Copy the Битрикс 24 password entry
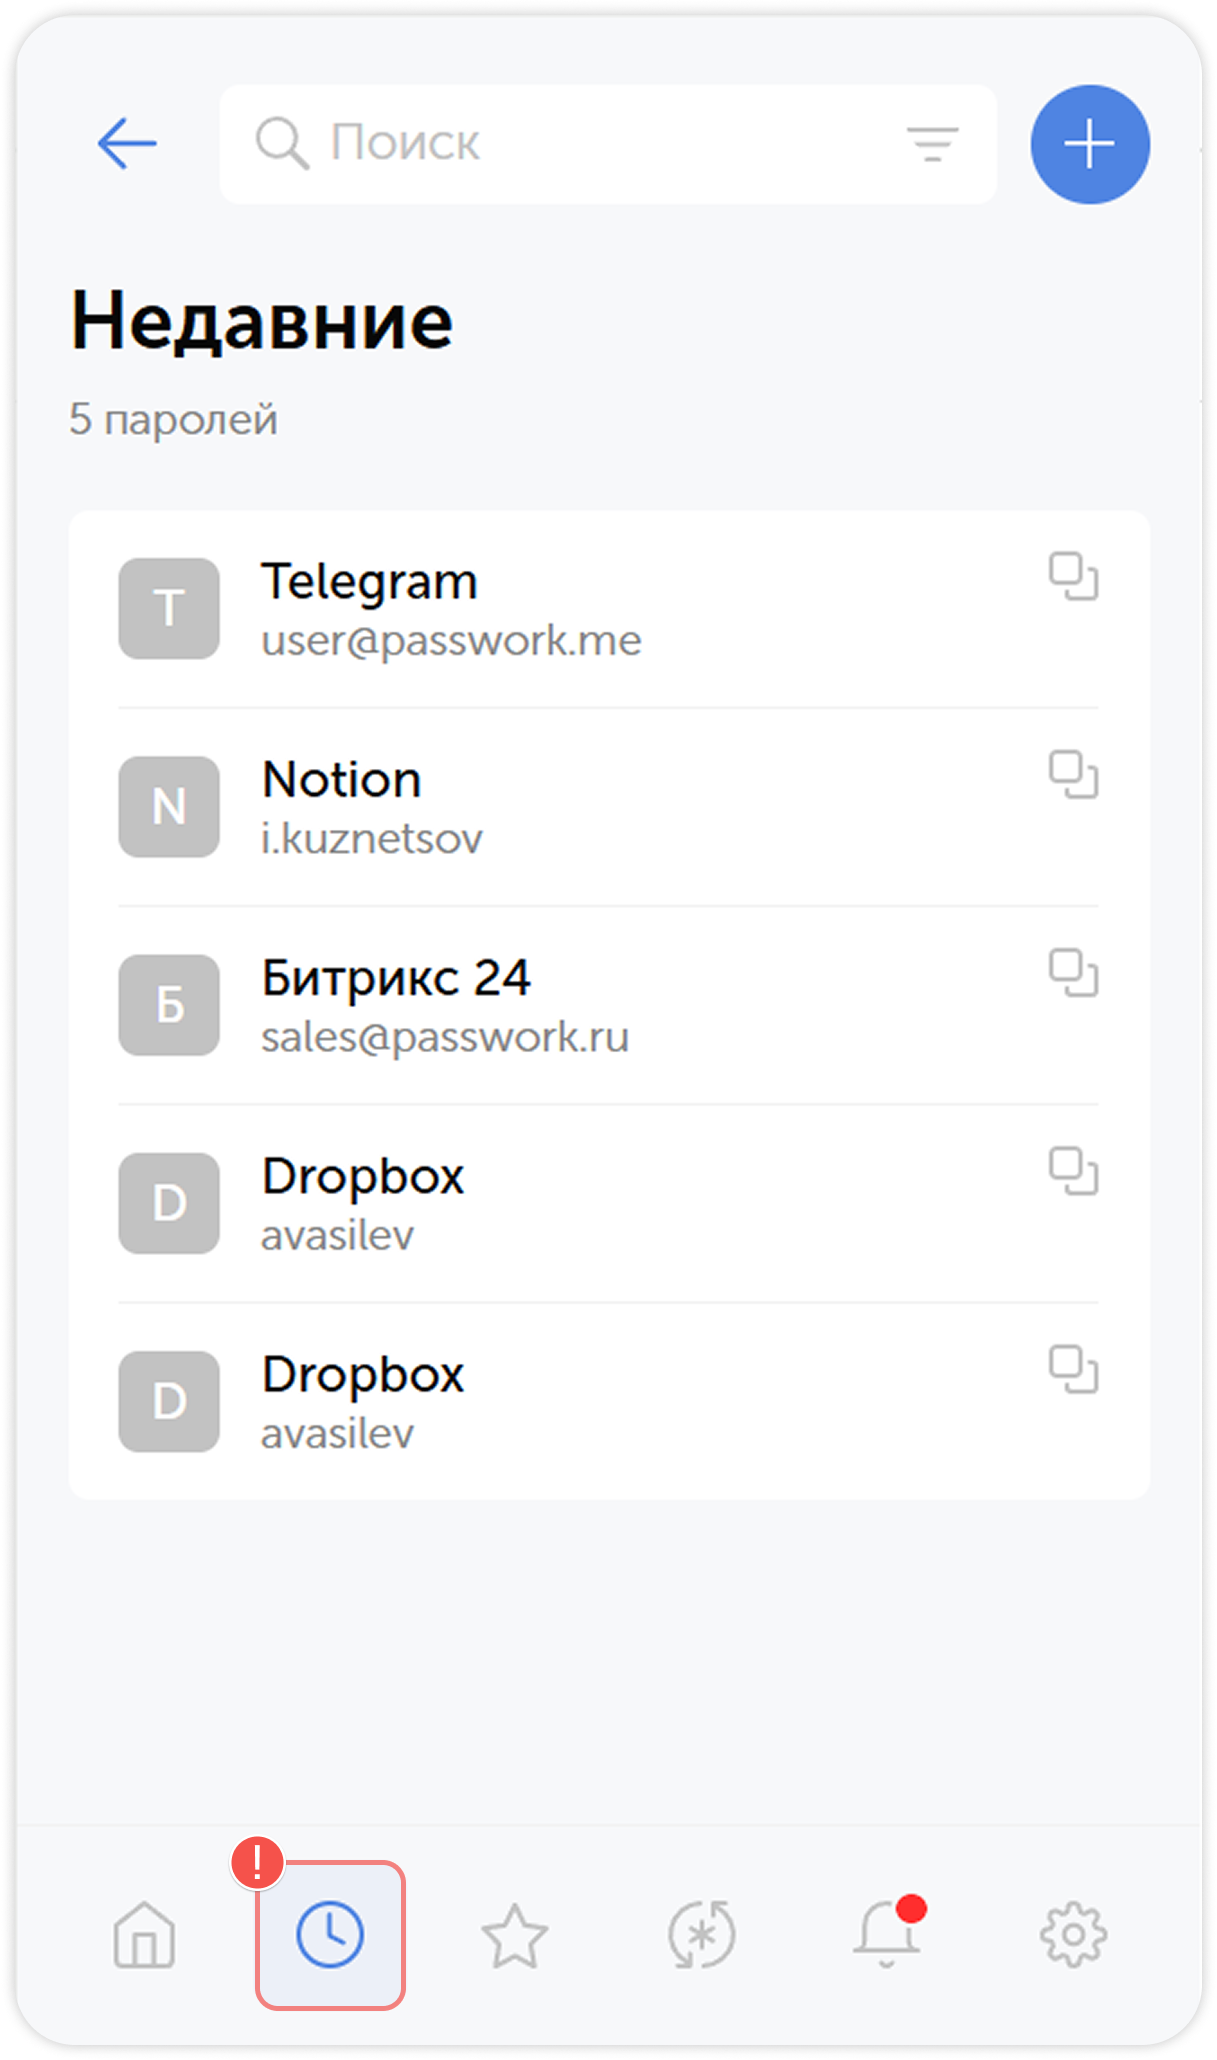 pyautogui.click(x=1073, y=973)
